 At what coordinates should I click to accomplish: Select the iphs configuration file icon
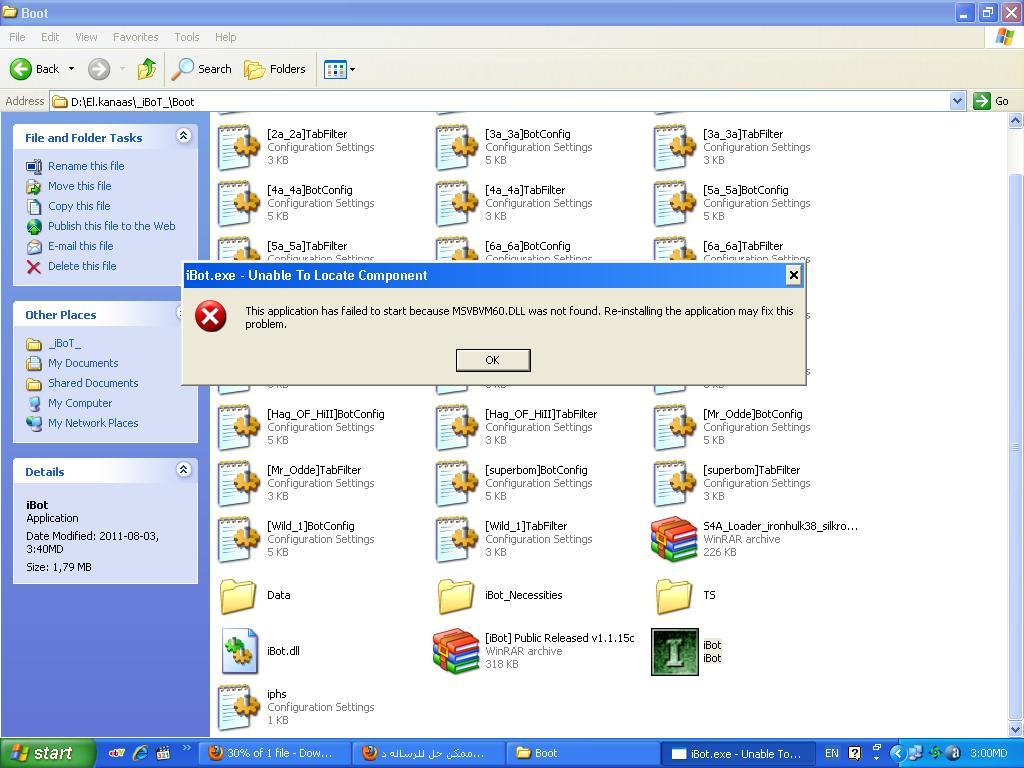click(238, 707)
